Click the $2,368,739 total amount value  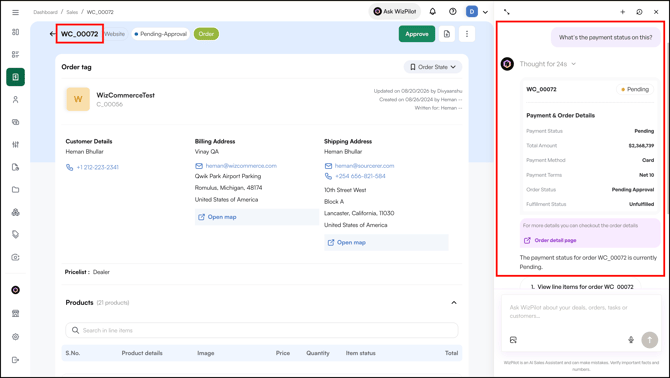coord(641,146)
